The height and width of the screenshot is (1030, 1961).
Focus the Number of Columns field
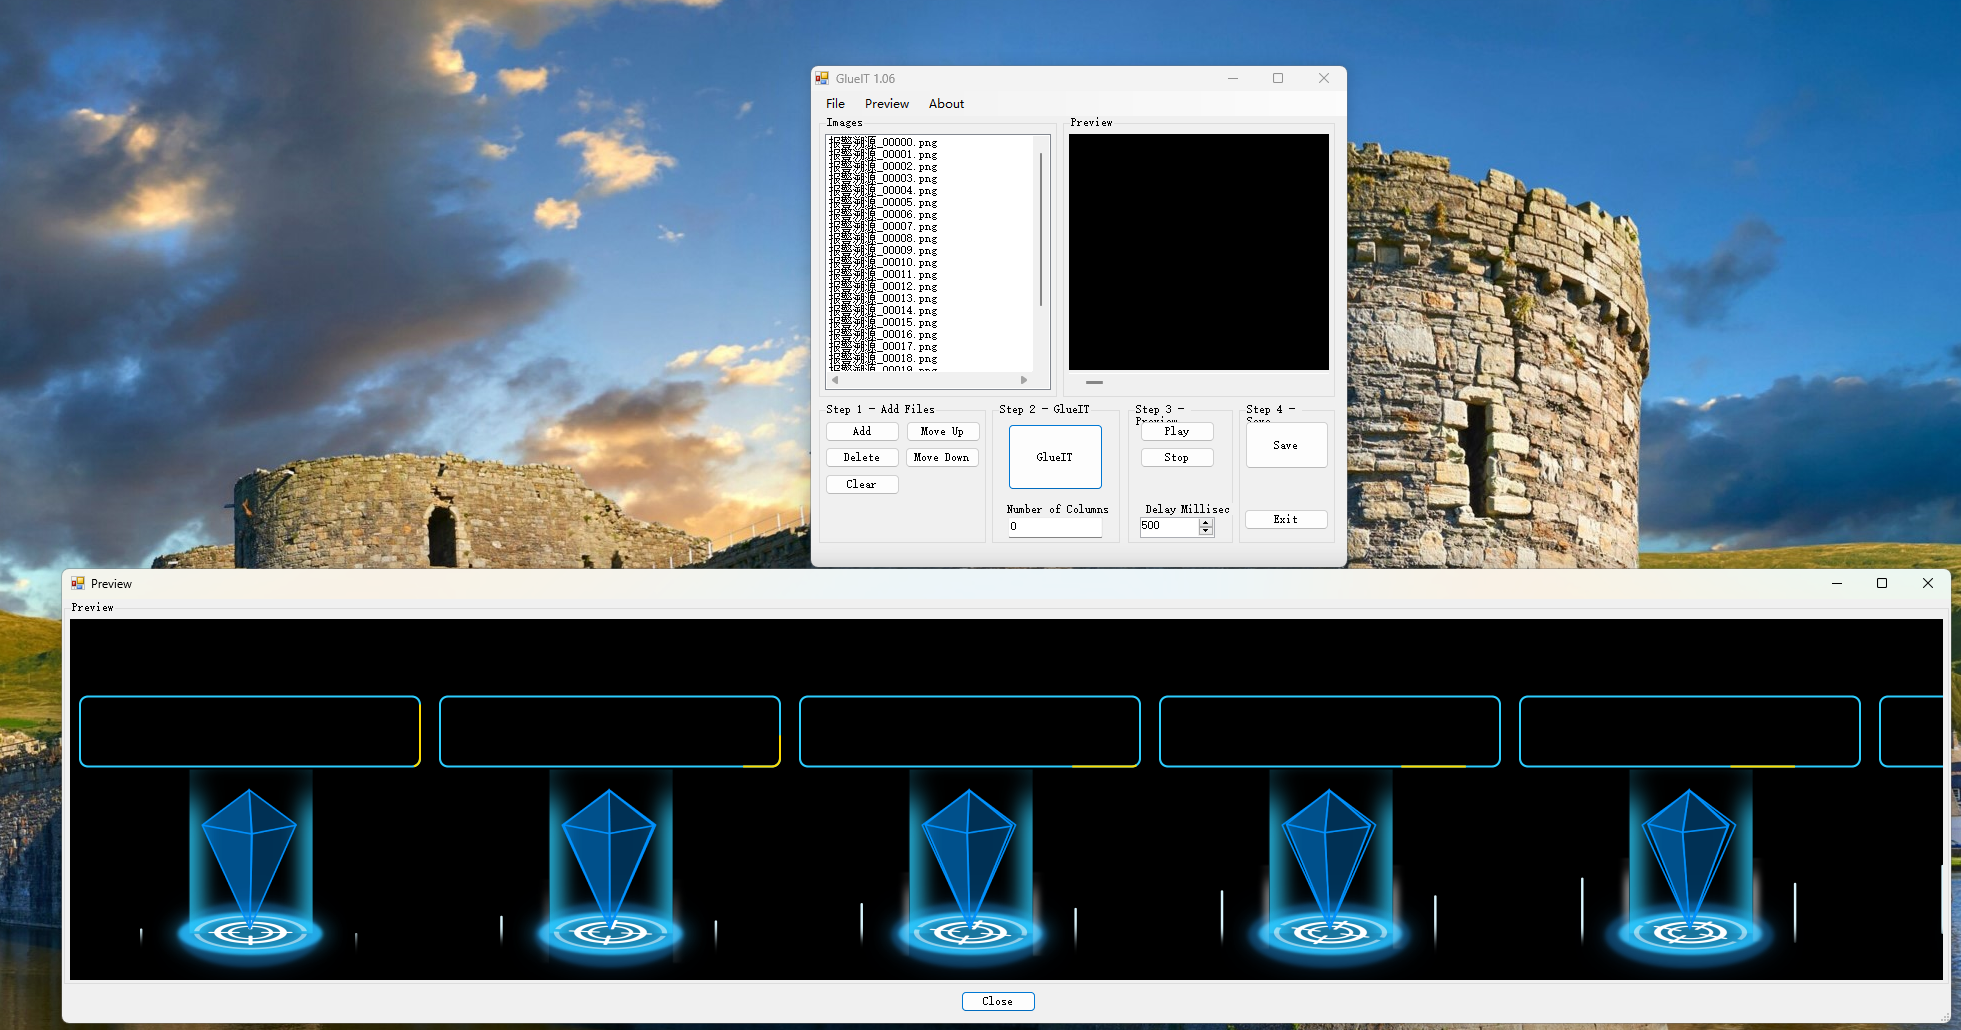pyautogui.click(x=1055, y=526)
